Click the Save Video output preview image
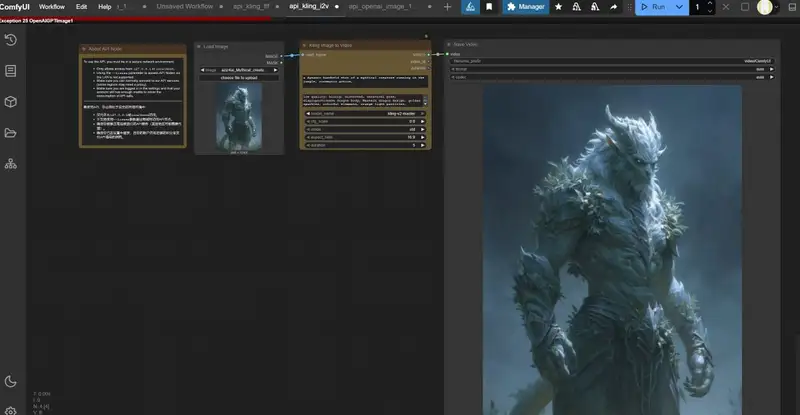This screenshot has width=800, height=415. [612, 250]
